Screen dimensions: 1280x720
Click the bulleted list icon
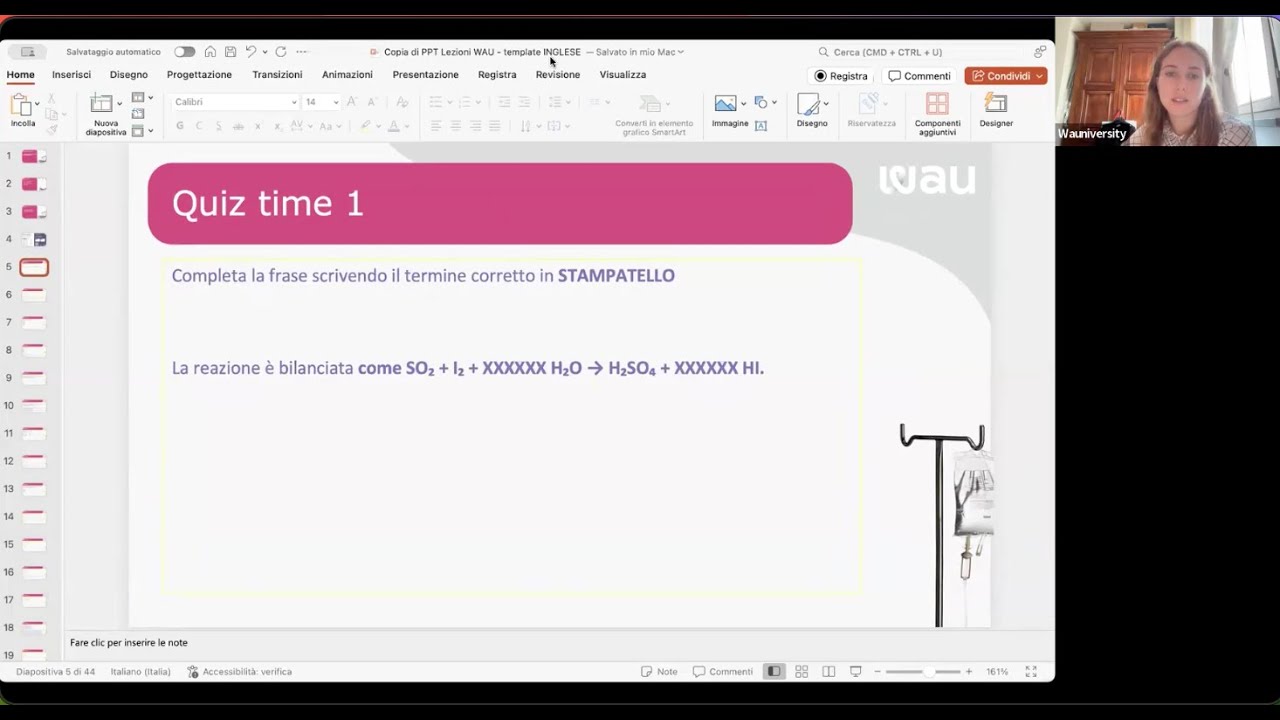[x=435, y=102]
